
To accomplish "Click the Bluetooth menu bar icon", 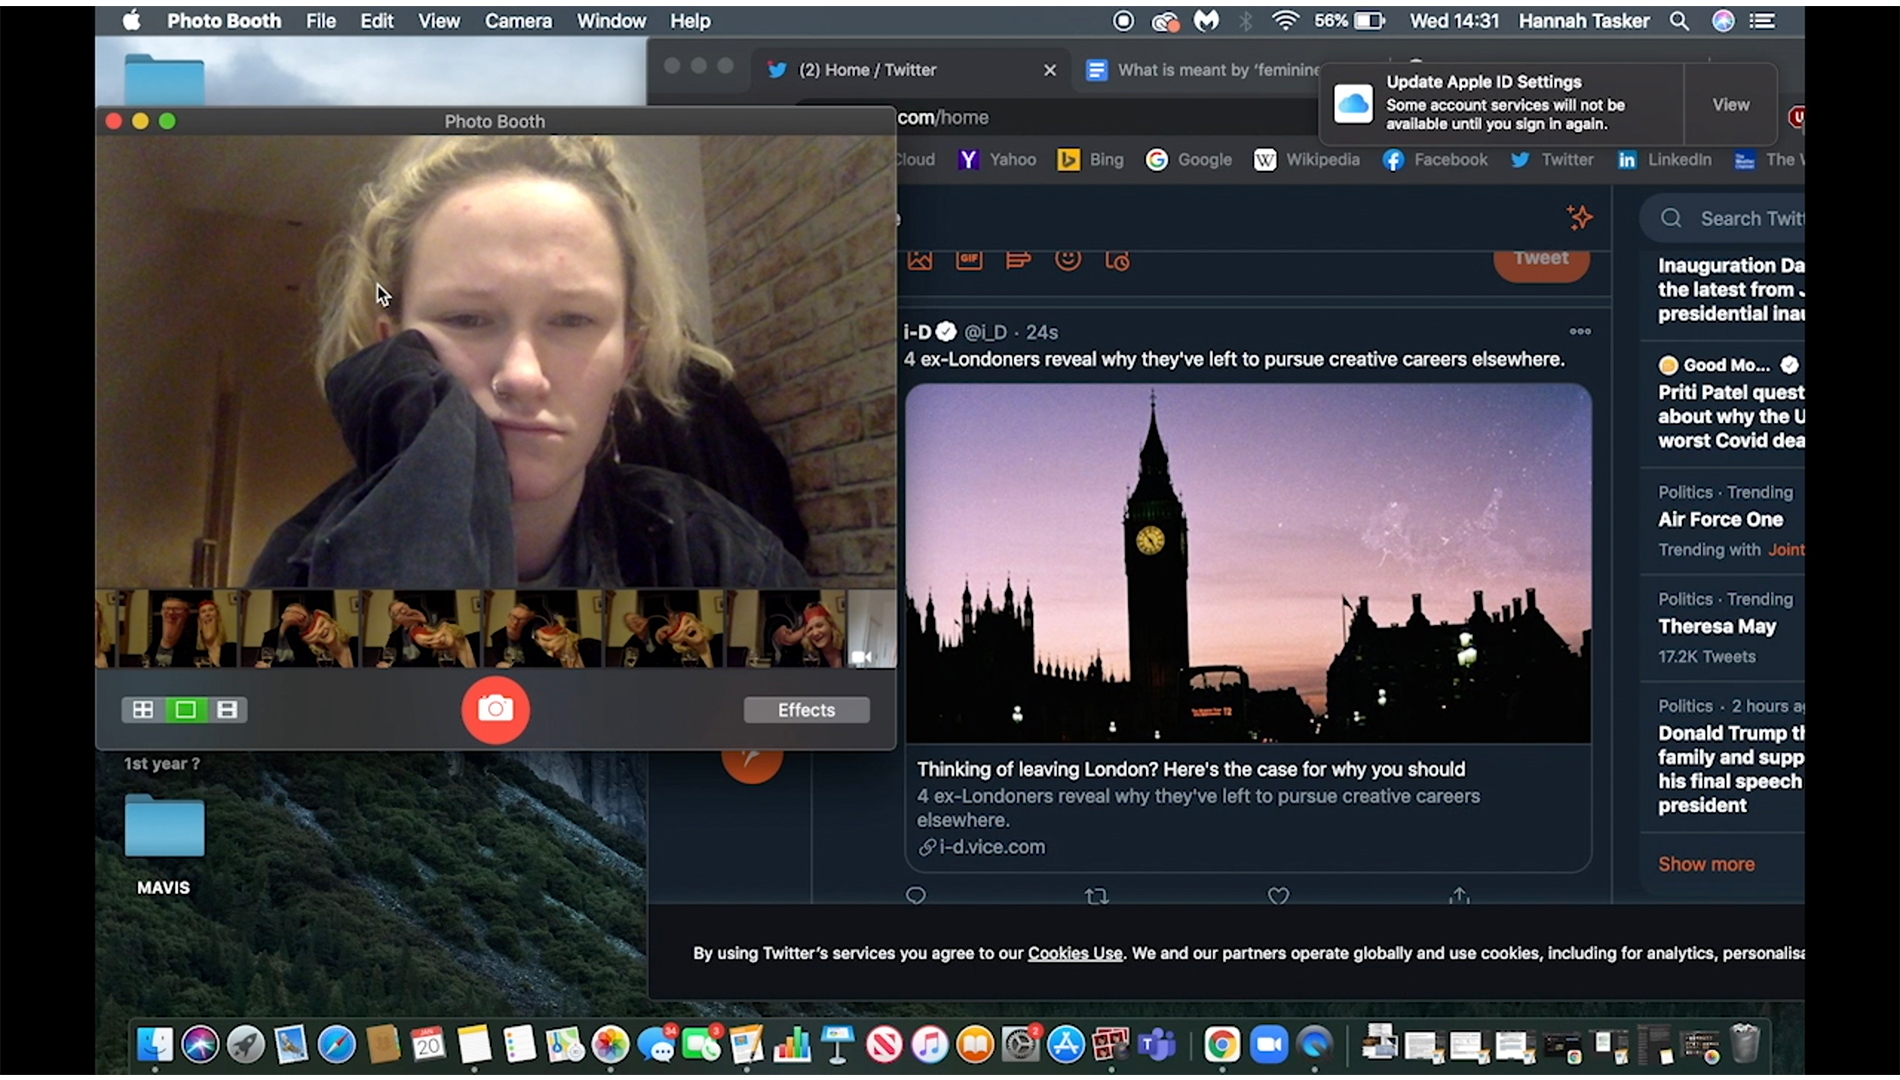I will click(1246, 20).
